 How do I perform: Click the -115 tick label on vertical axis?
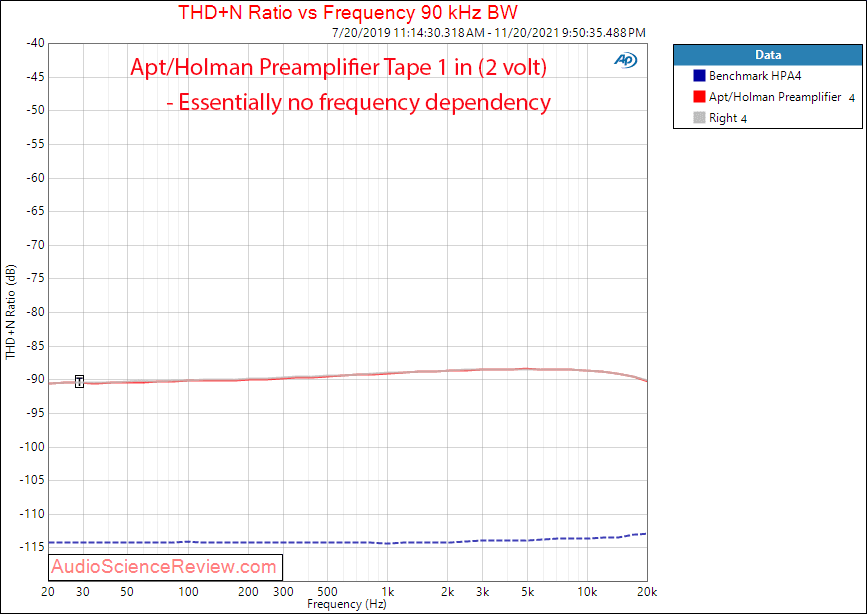point(32,547)
